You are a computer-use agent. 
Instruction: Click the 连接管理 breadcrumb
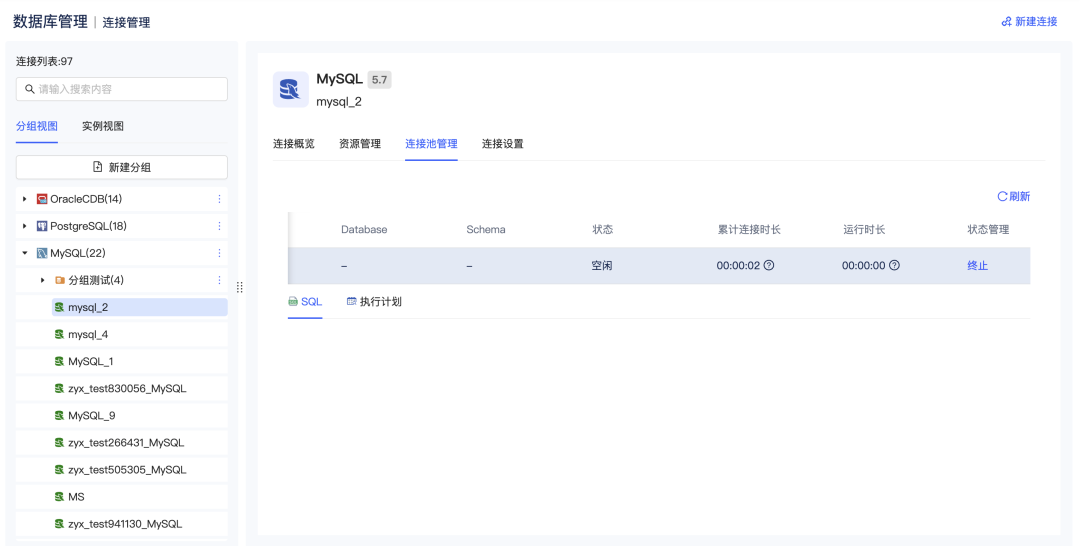tap(126, 22)
